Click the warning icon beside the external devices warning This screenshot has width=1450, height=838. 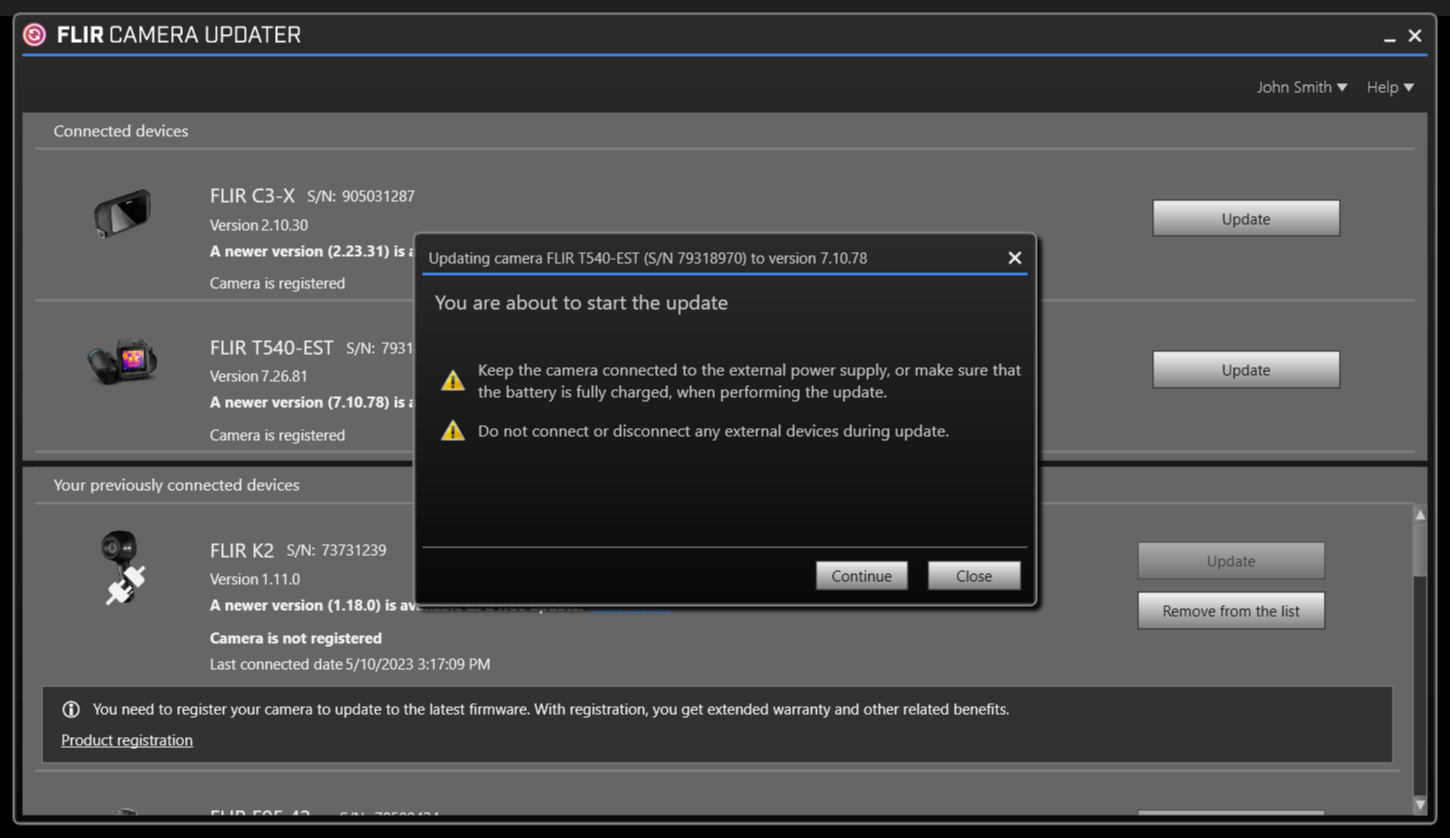tap(452, 430)
